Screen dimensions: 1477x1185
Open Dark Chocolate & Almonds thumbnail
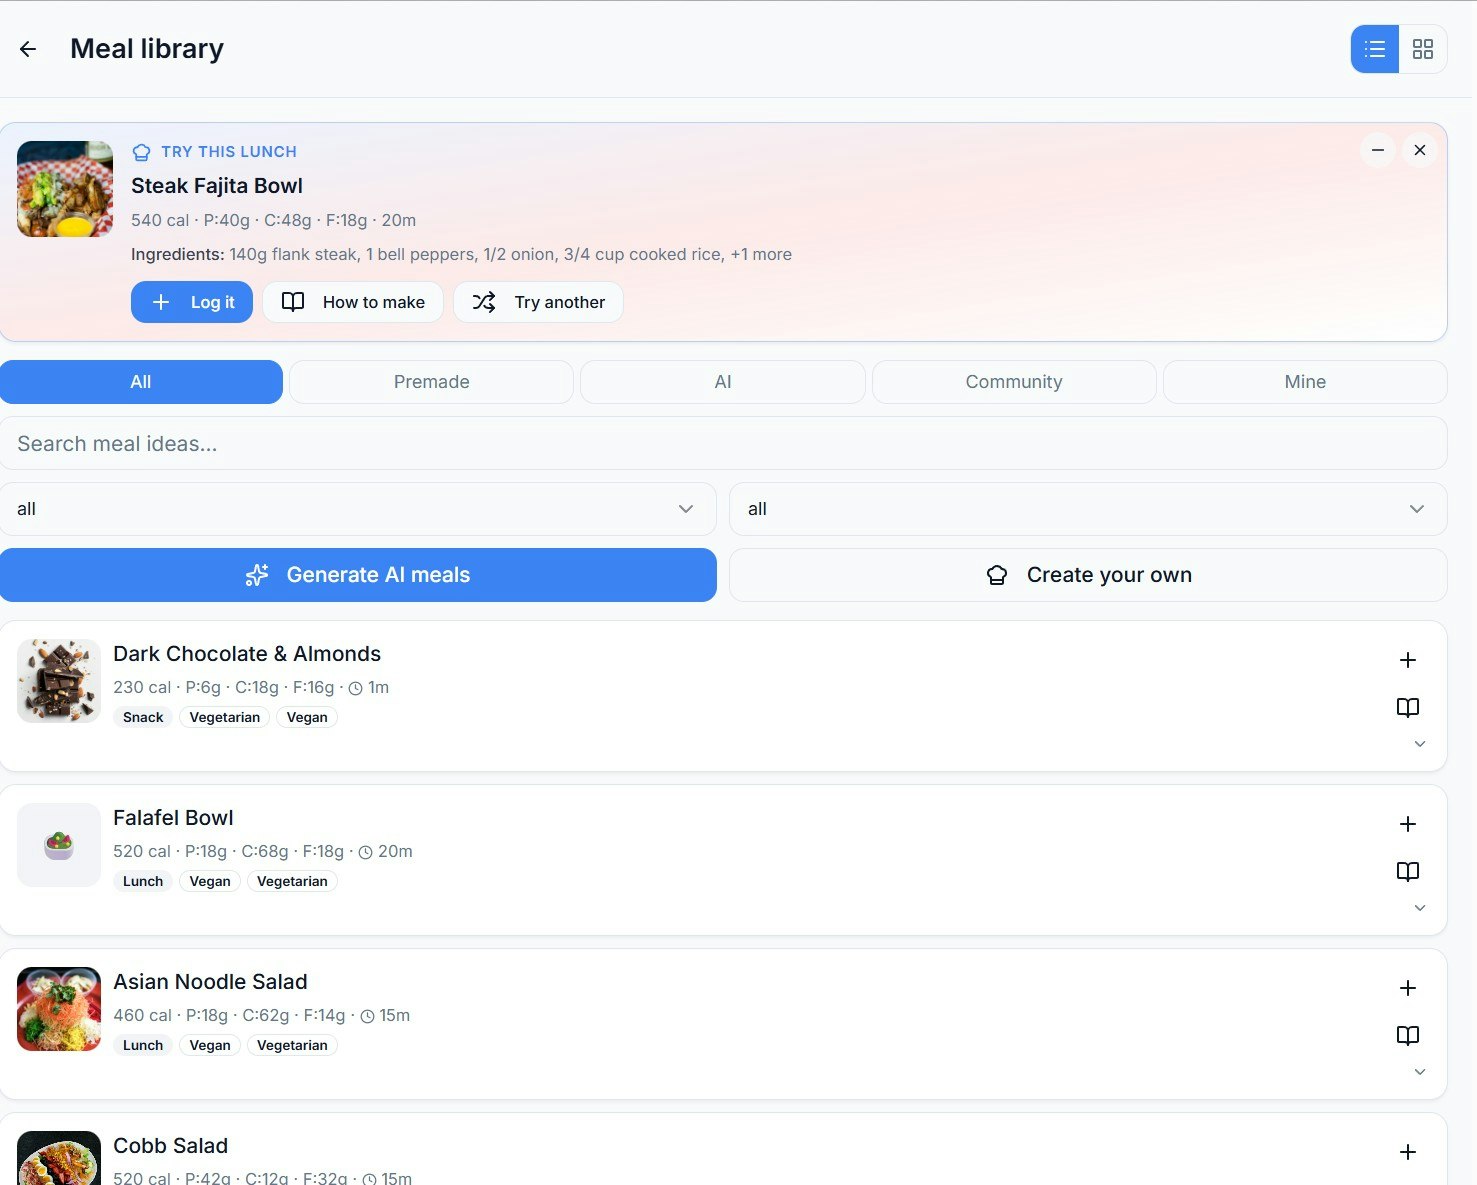point(59,681)
